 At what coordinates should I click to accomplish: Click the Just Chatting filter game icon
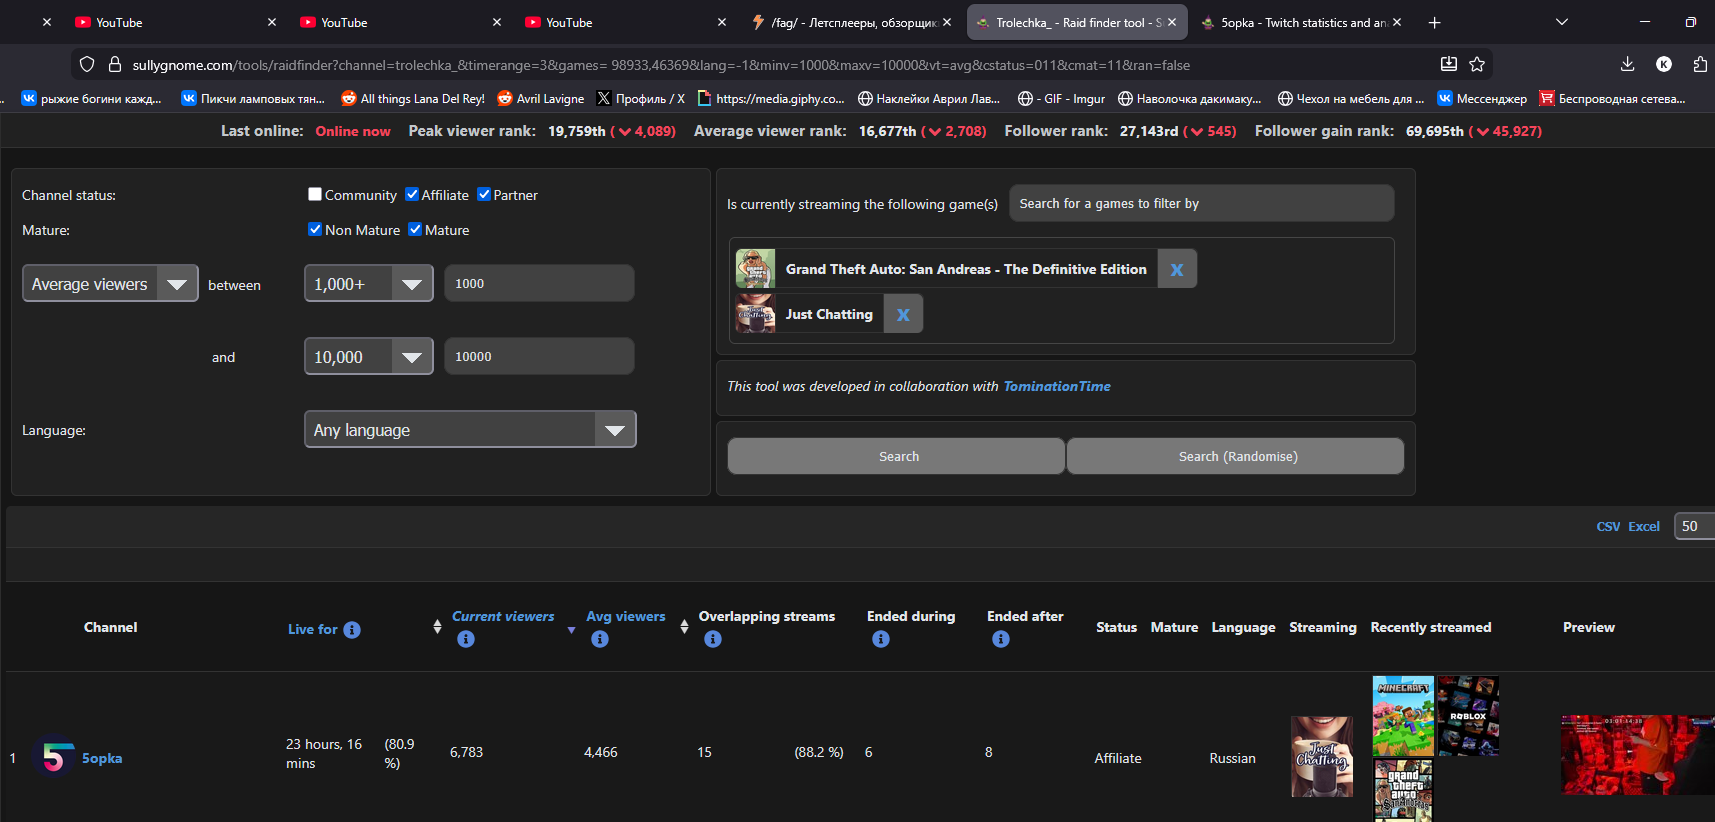tap(755, 314)
